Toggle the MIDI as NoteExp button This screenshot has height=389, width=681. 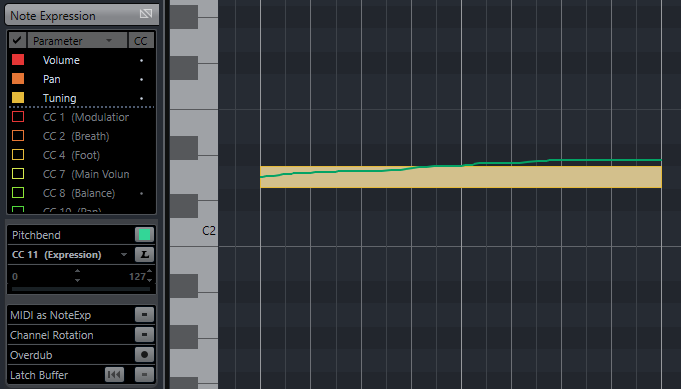tap(144, 315)
